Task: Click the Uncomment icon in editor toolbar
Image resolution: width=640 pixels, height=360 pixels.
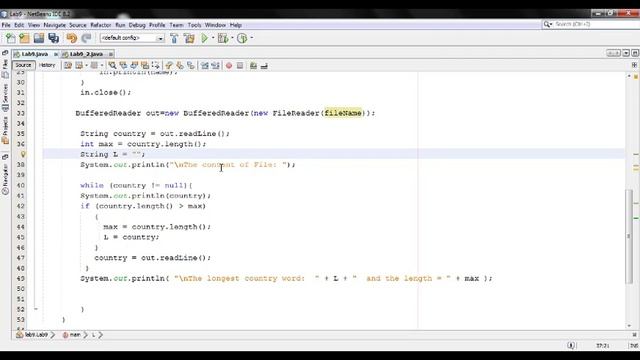Action: click(x=264, y=66)
